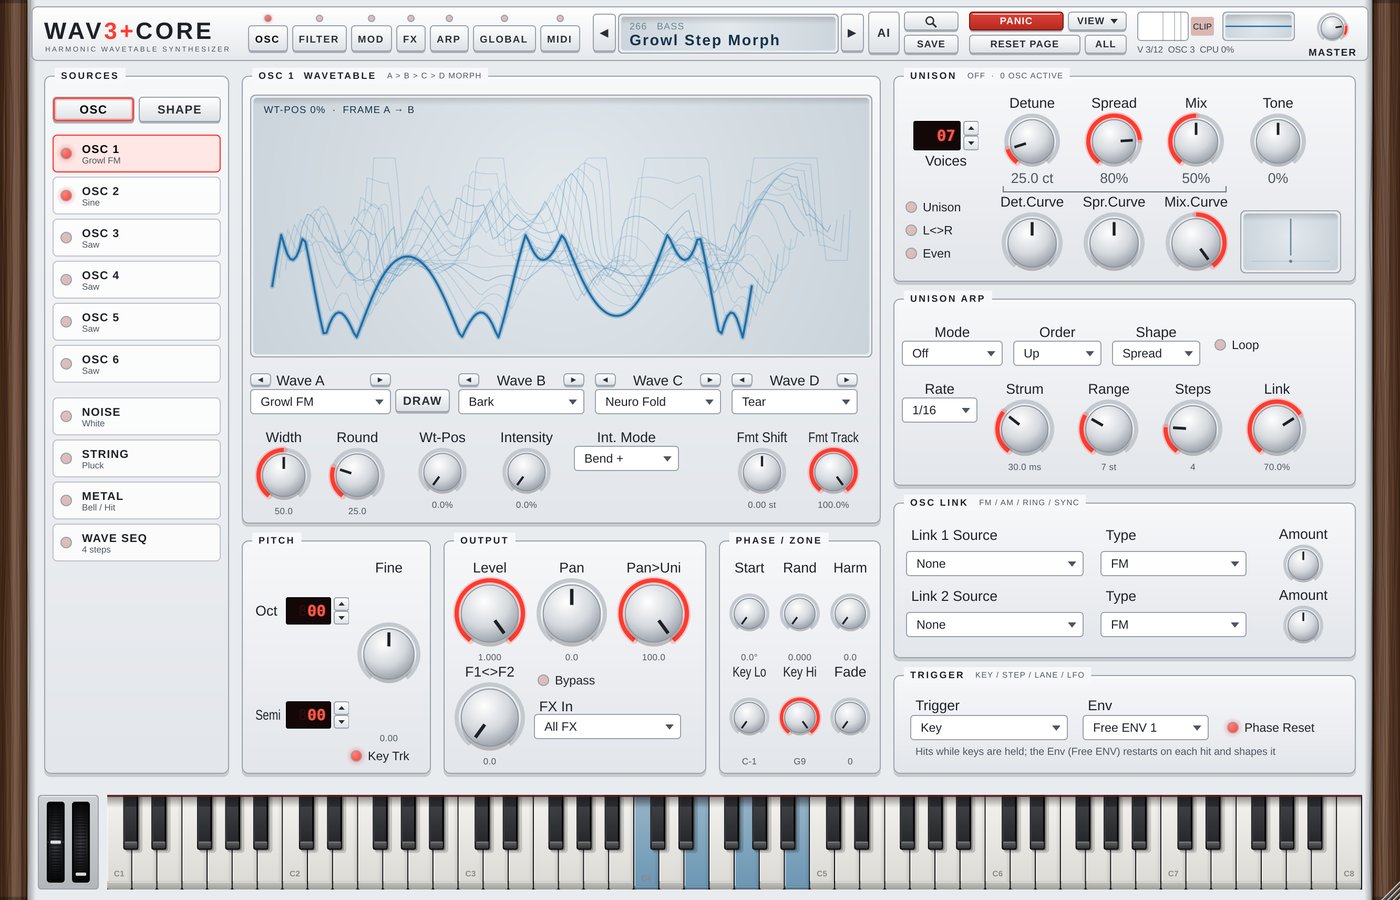This screenshot has width=1400, height=900.
Task: Open the Int. Mode Bend + dropdown
Action: coord(626,459)
